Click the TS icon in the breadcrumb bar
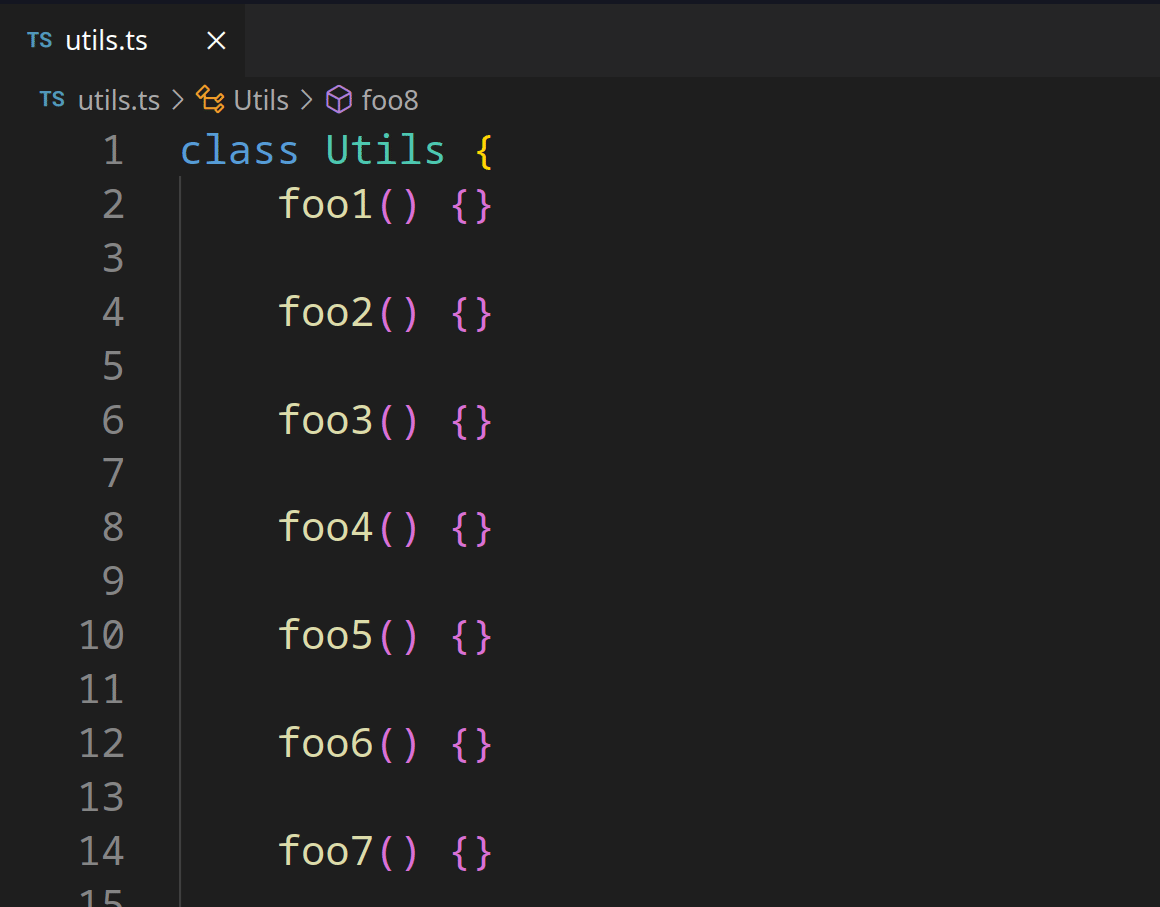This screenshot has height=907, width=1160. [52, 100]
